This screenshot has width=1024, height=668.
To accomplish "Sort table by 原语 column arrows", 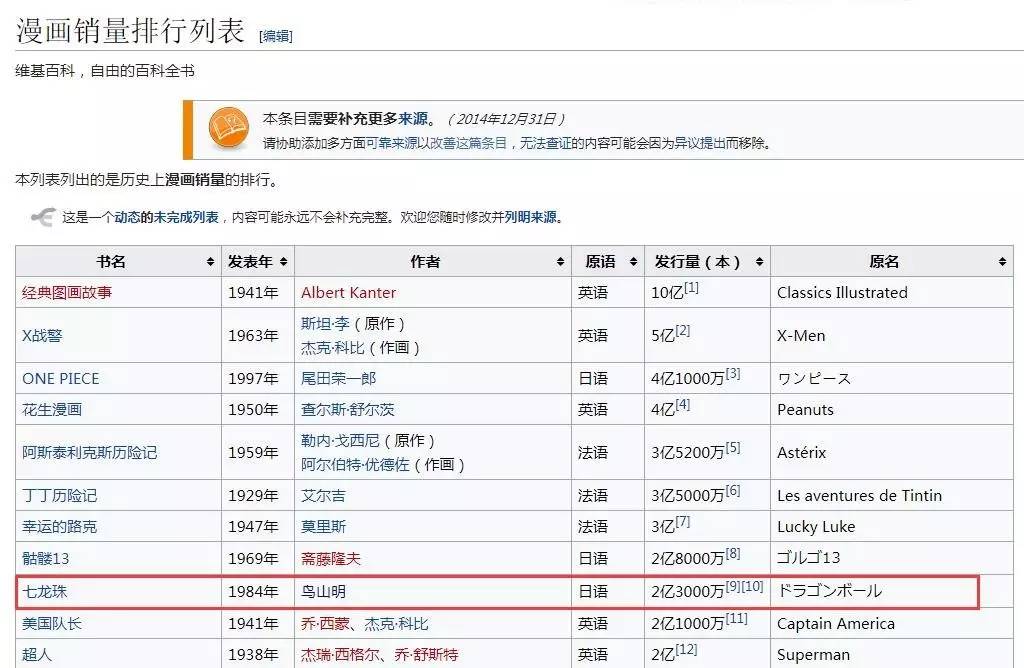I will point(633,262).
